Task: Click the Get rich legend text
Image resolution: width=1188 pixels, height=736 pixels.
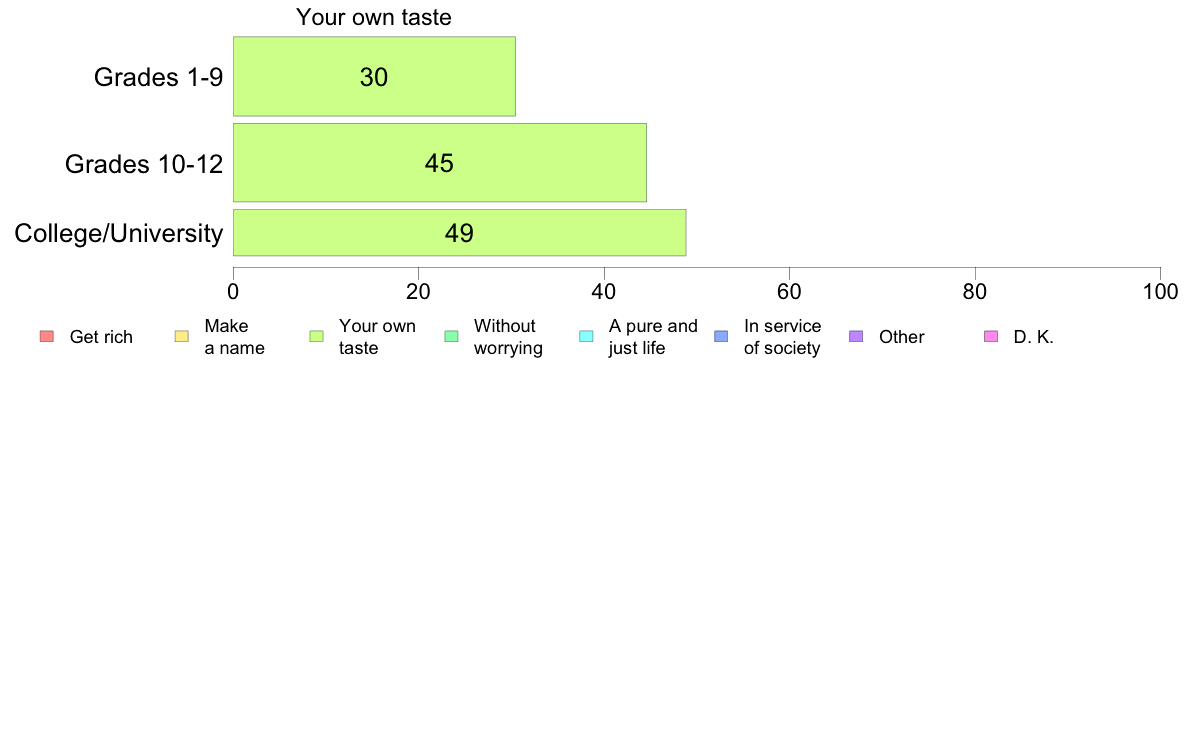Action: tap(101, 337)
